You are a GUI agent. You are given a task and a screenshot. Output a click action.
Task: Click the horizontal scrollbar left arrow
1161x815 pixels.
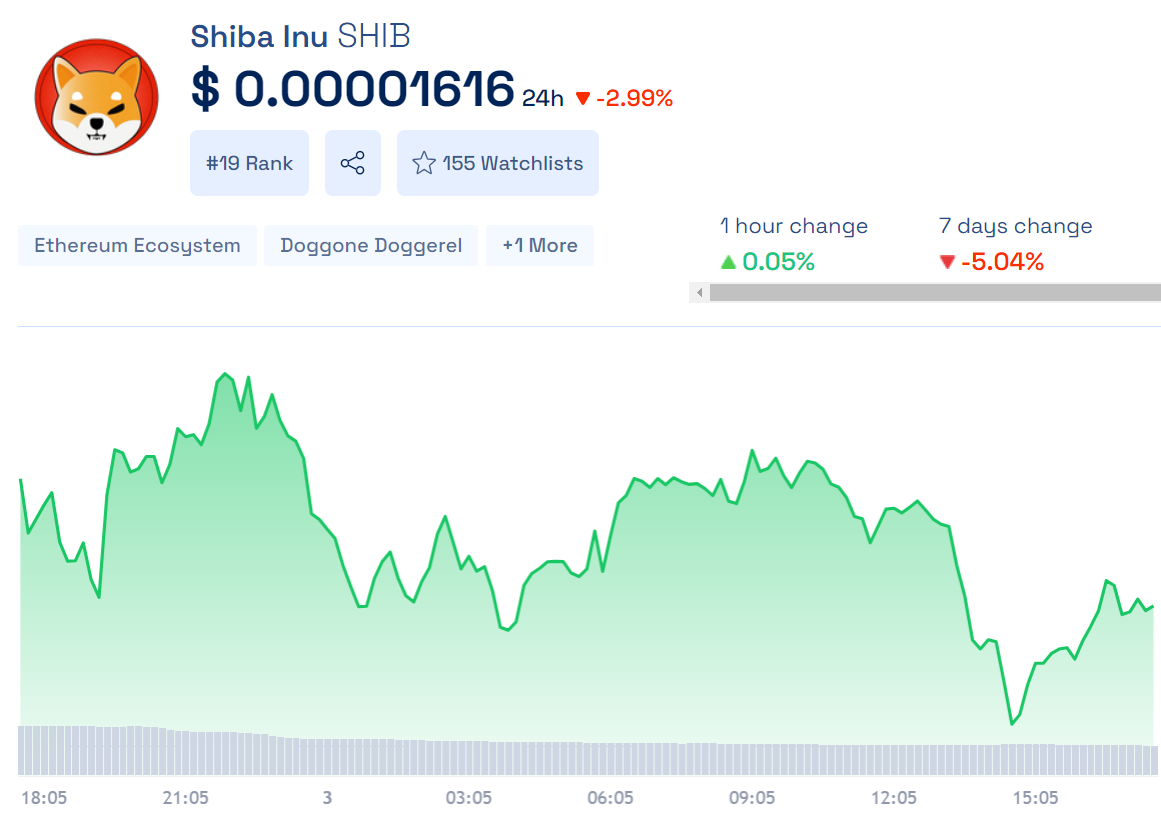[x=699, y=292]
